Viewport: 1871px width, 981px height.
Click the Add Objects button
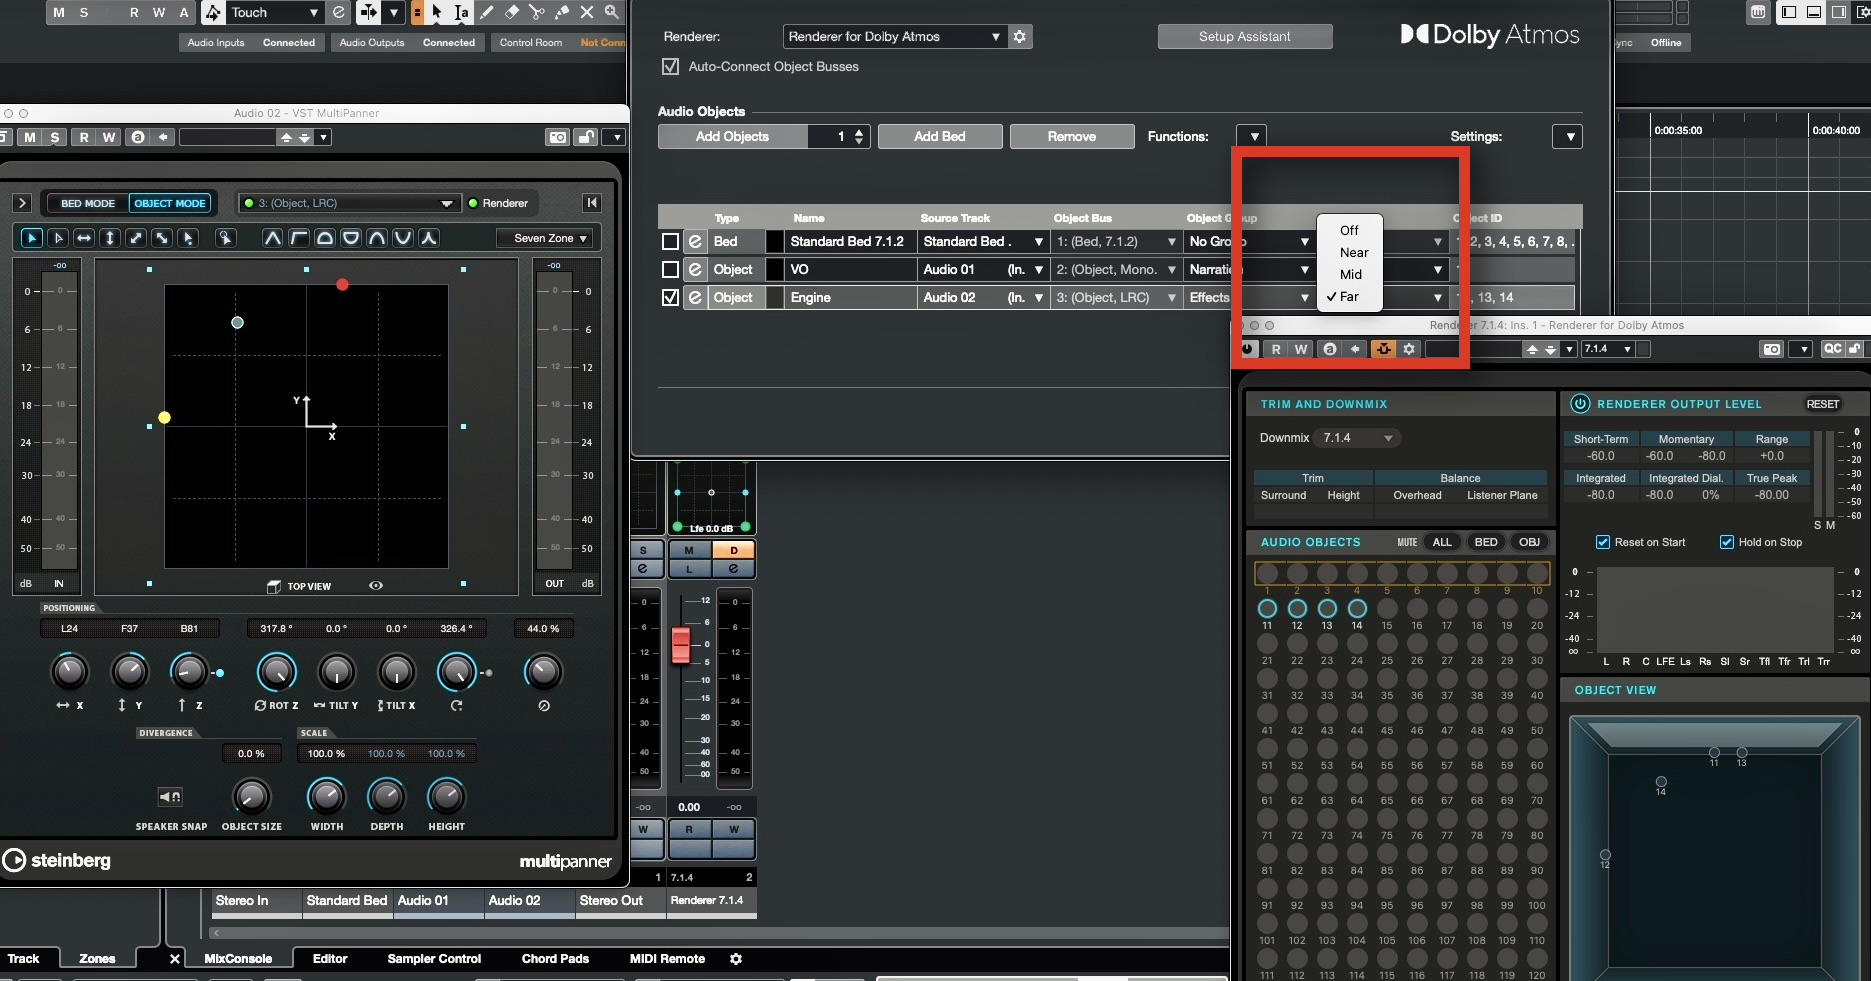tap(732, 137)
